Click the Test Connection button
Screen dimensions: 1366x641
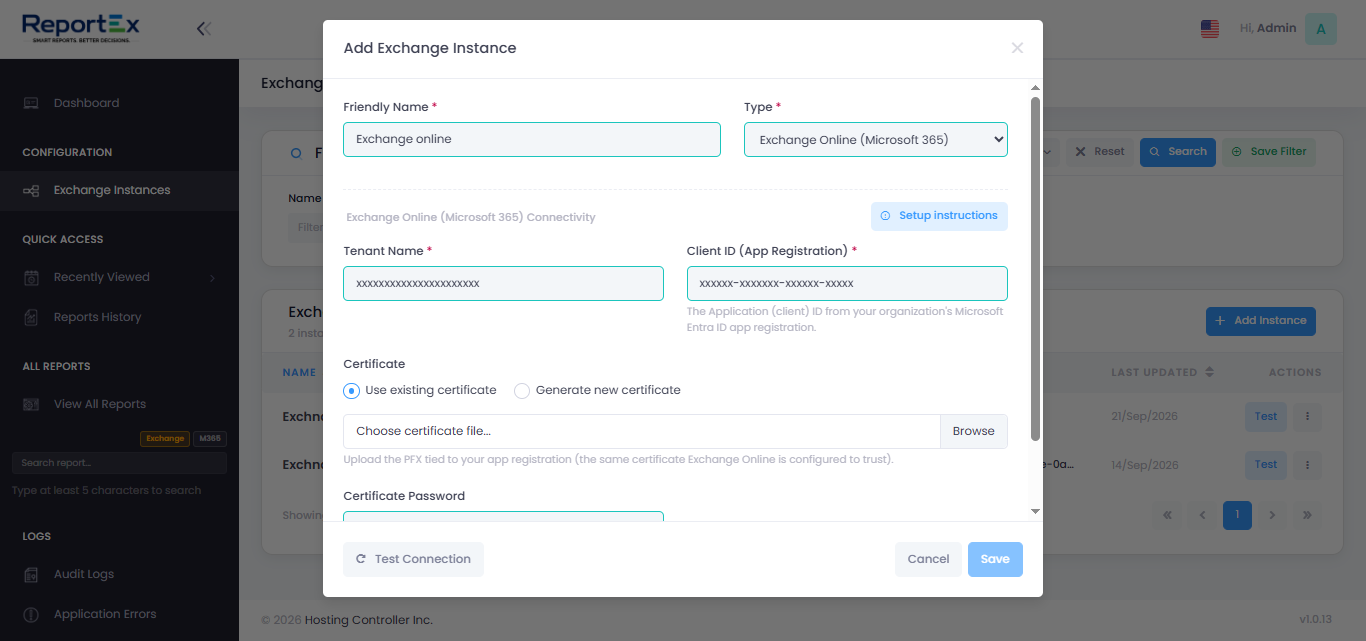click(x=413, y=559)
